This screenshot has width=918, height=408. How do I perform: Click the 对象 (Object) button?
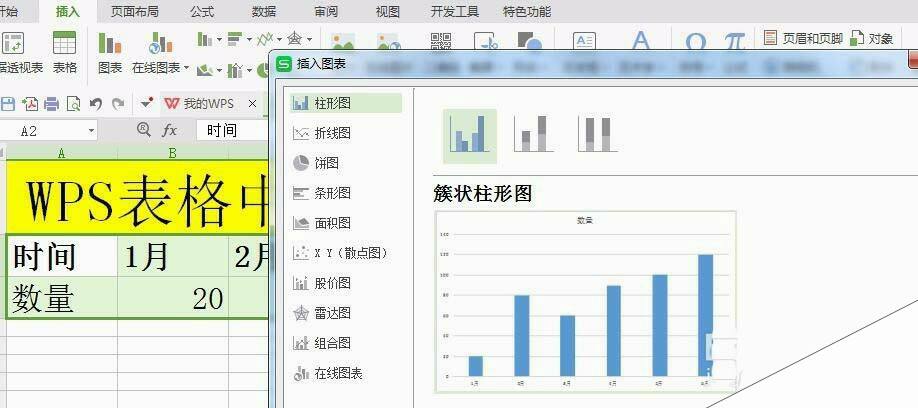(x=871, y=39)
